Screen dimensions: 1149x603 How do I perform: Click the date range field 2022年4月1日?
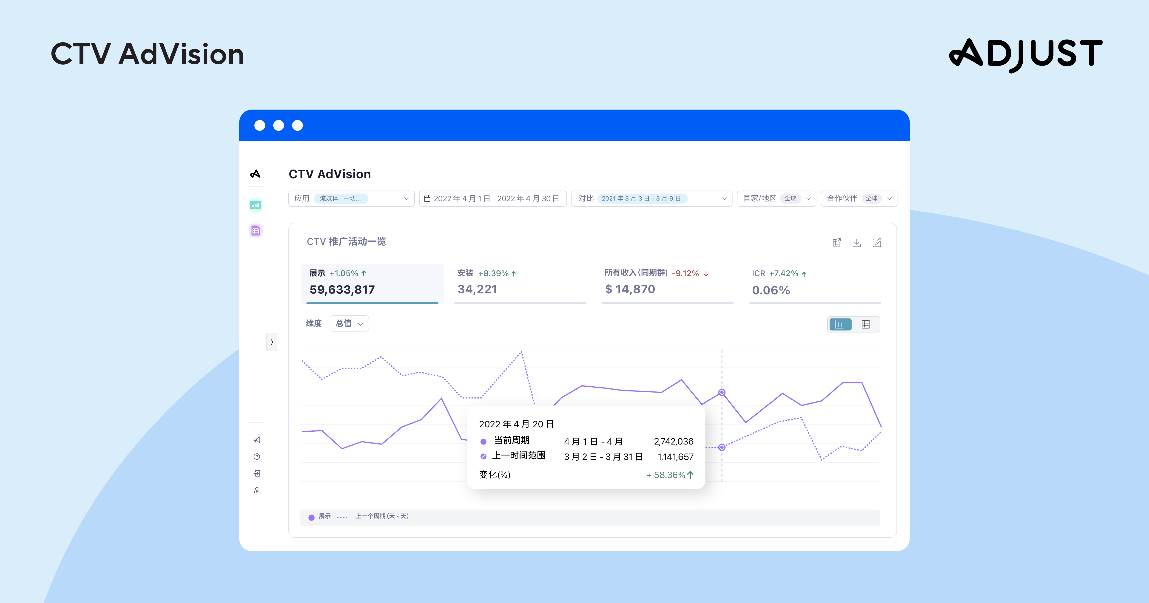pyautogui.click(x=492, y=199)
